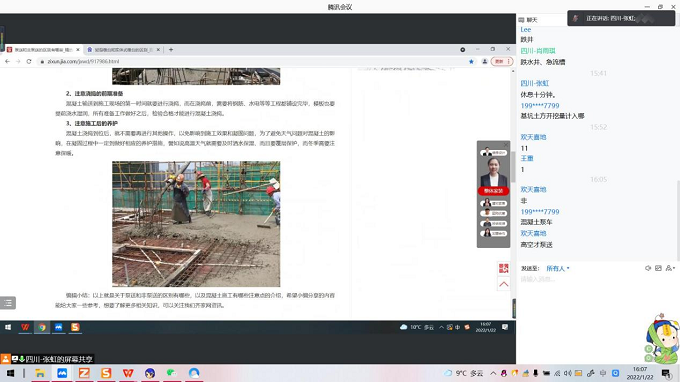Open the page outline menu button

coord(8,303)
